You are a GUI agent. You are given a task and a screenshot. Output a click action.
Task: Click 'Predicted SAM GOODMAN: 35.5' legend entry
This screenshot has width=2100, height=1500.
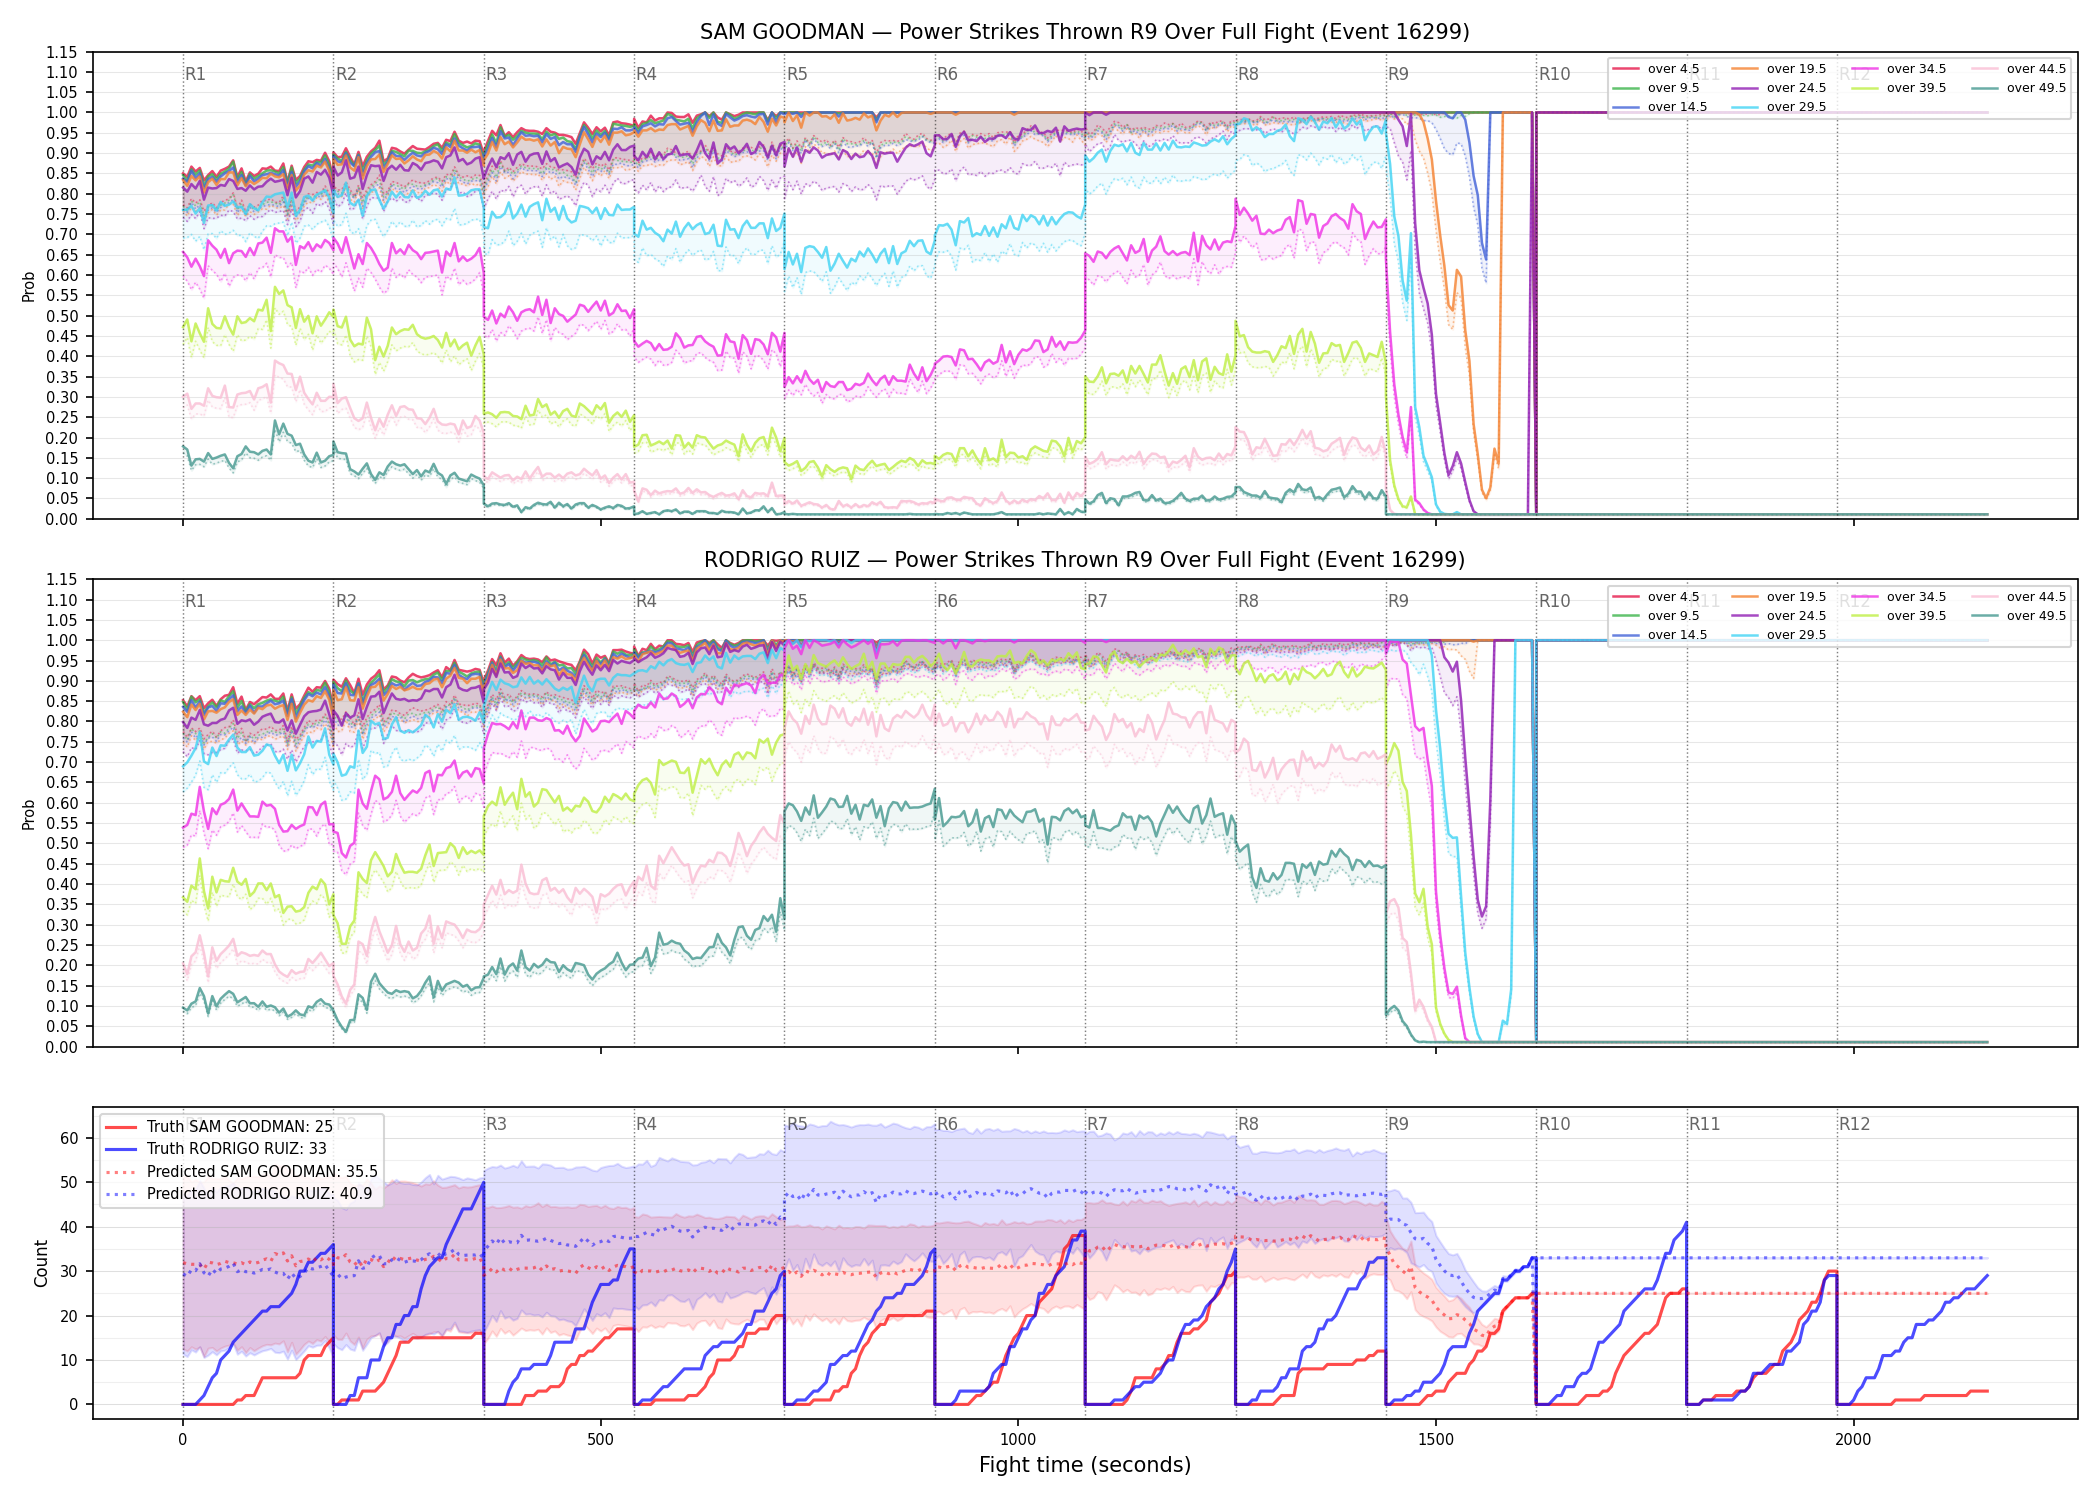pyautogui.click(x=242, y=1172)
